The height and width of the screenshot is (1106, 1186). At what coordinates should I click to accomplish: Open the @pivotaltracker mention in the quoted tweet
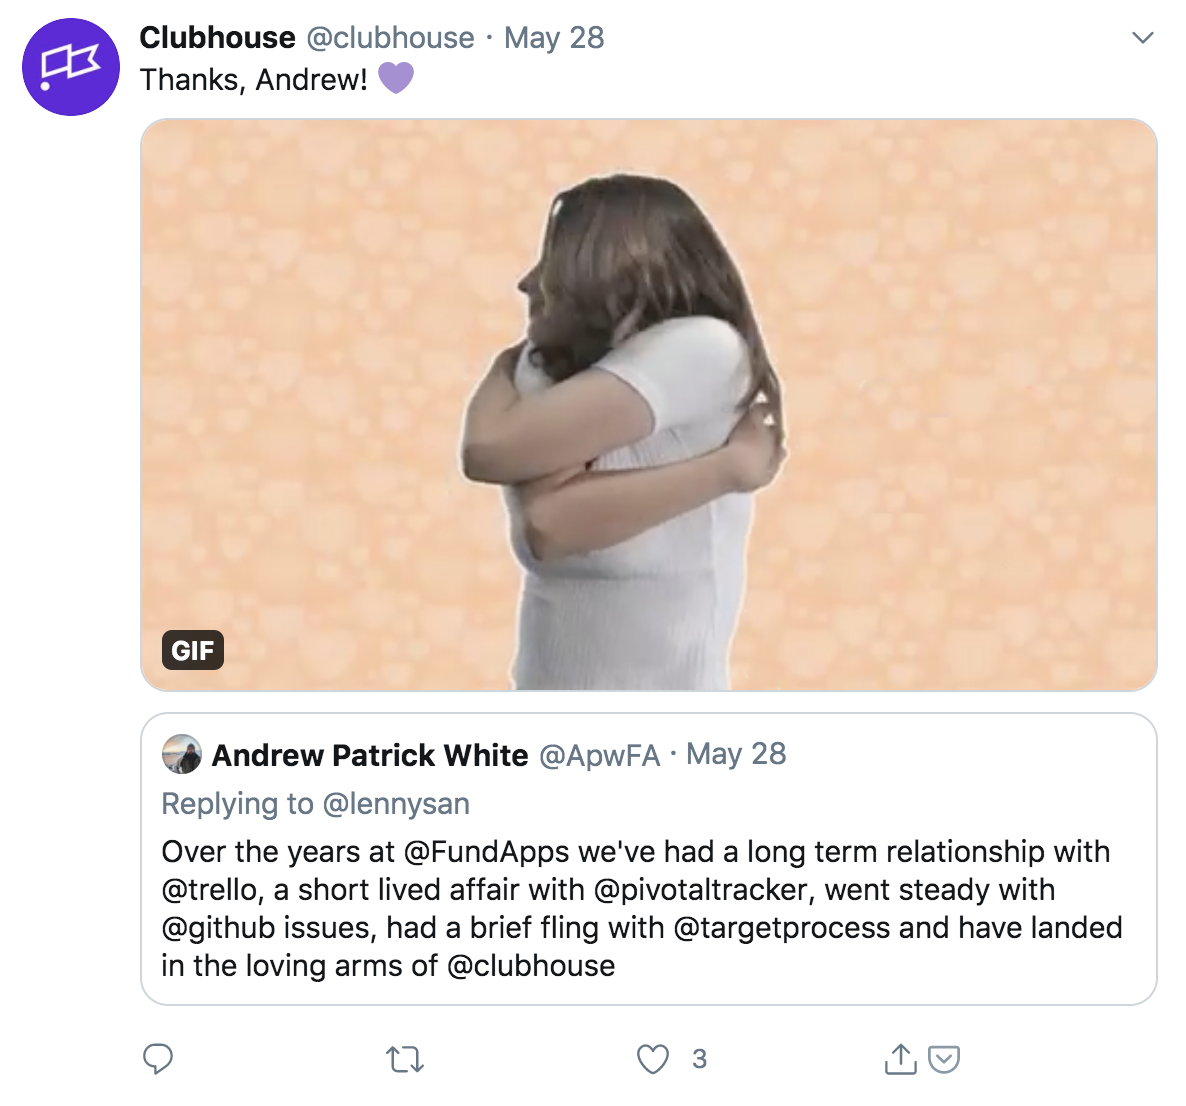[x=704, y=890]
